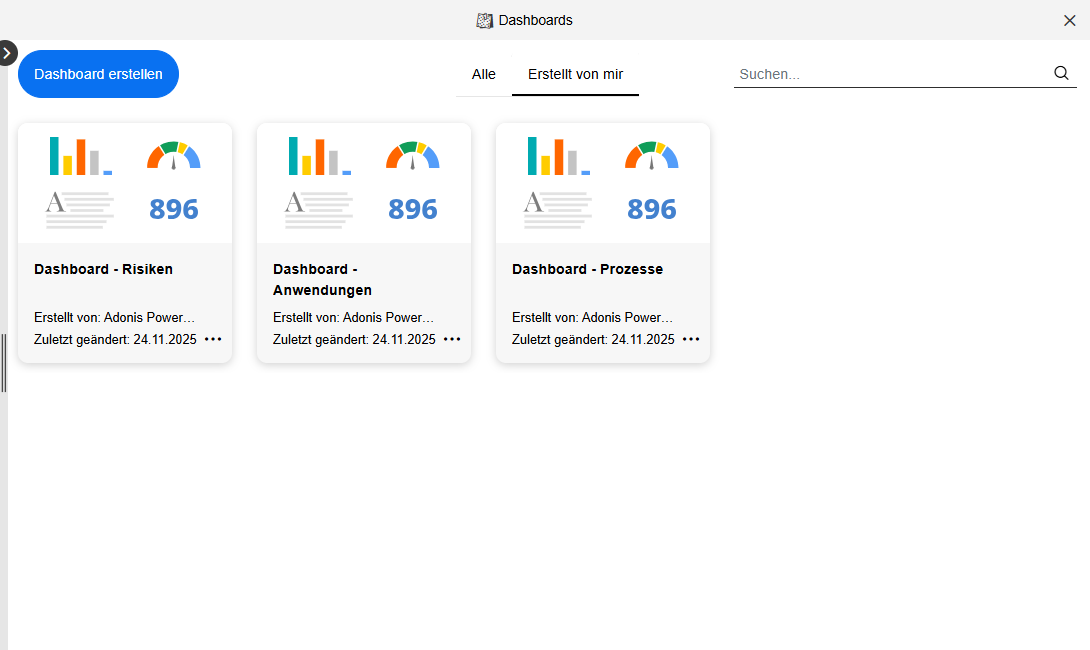Click the magnifier icon in the search bar
1090x650 pixels.
tap(1060, 73)
